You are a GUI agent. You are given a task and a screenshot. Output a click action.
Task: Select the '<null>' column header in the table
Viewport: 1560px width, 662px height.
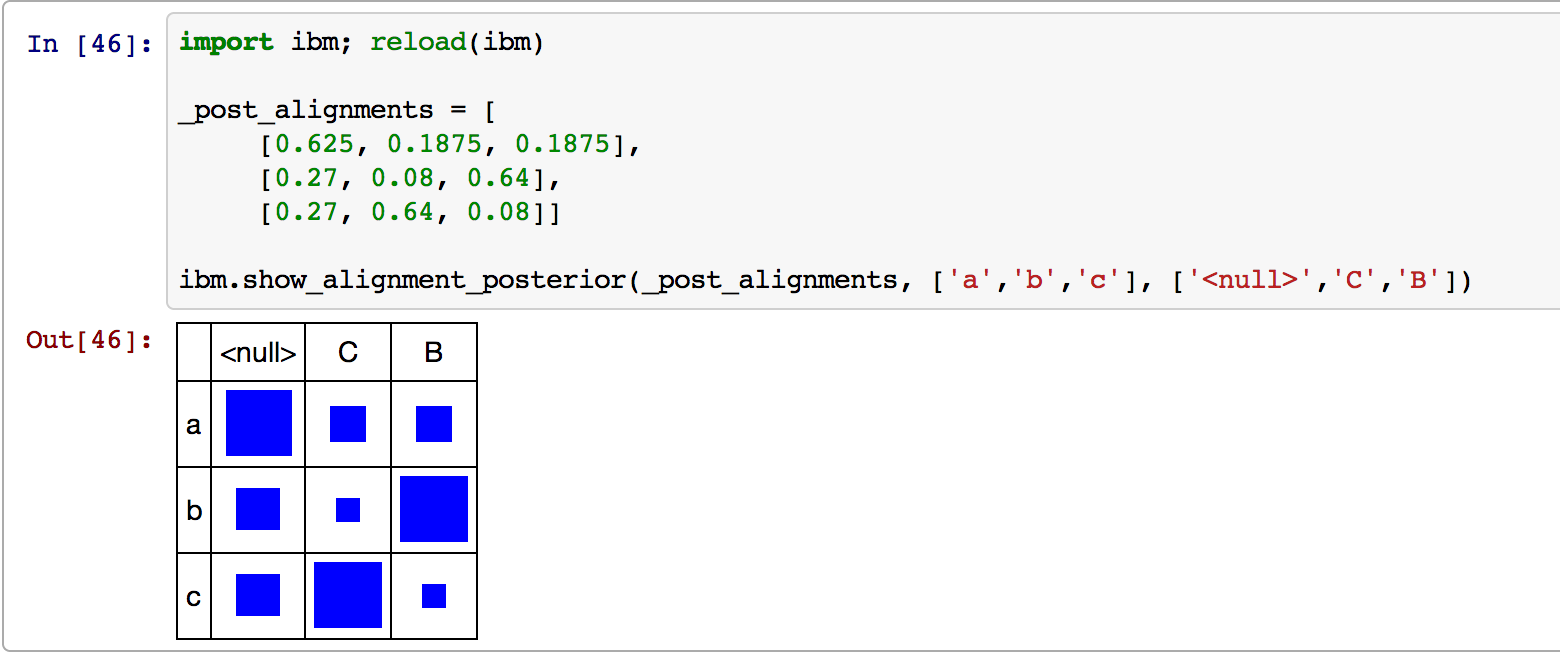tap(258, 353)
